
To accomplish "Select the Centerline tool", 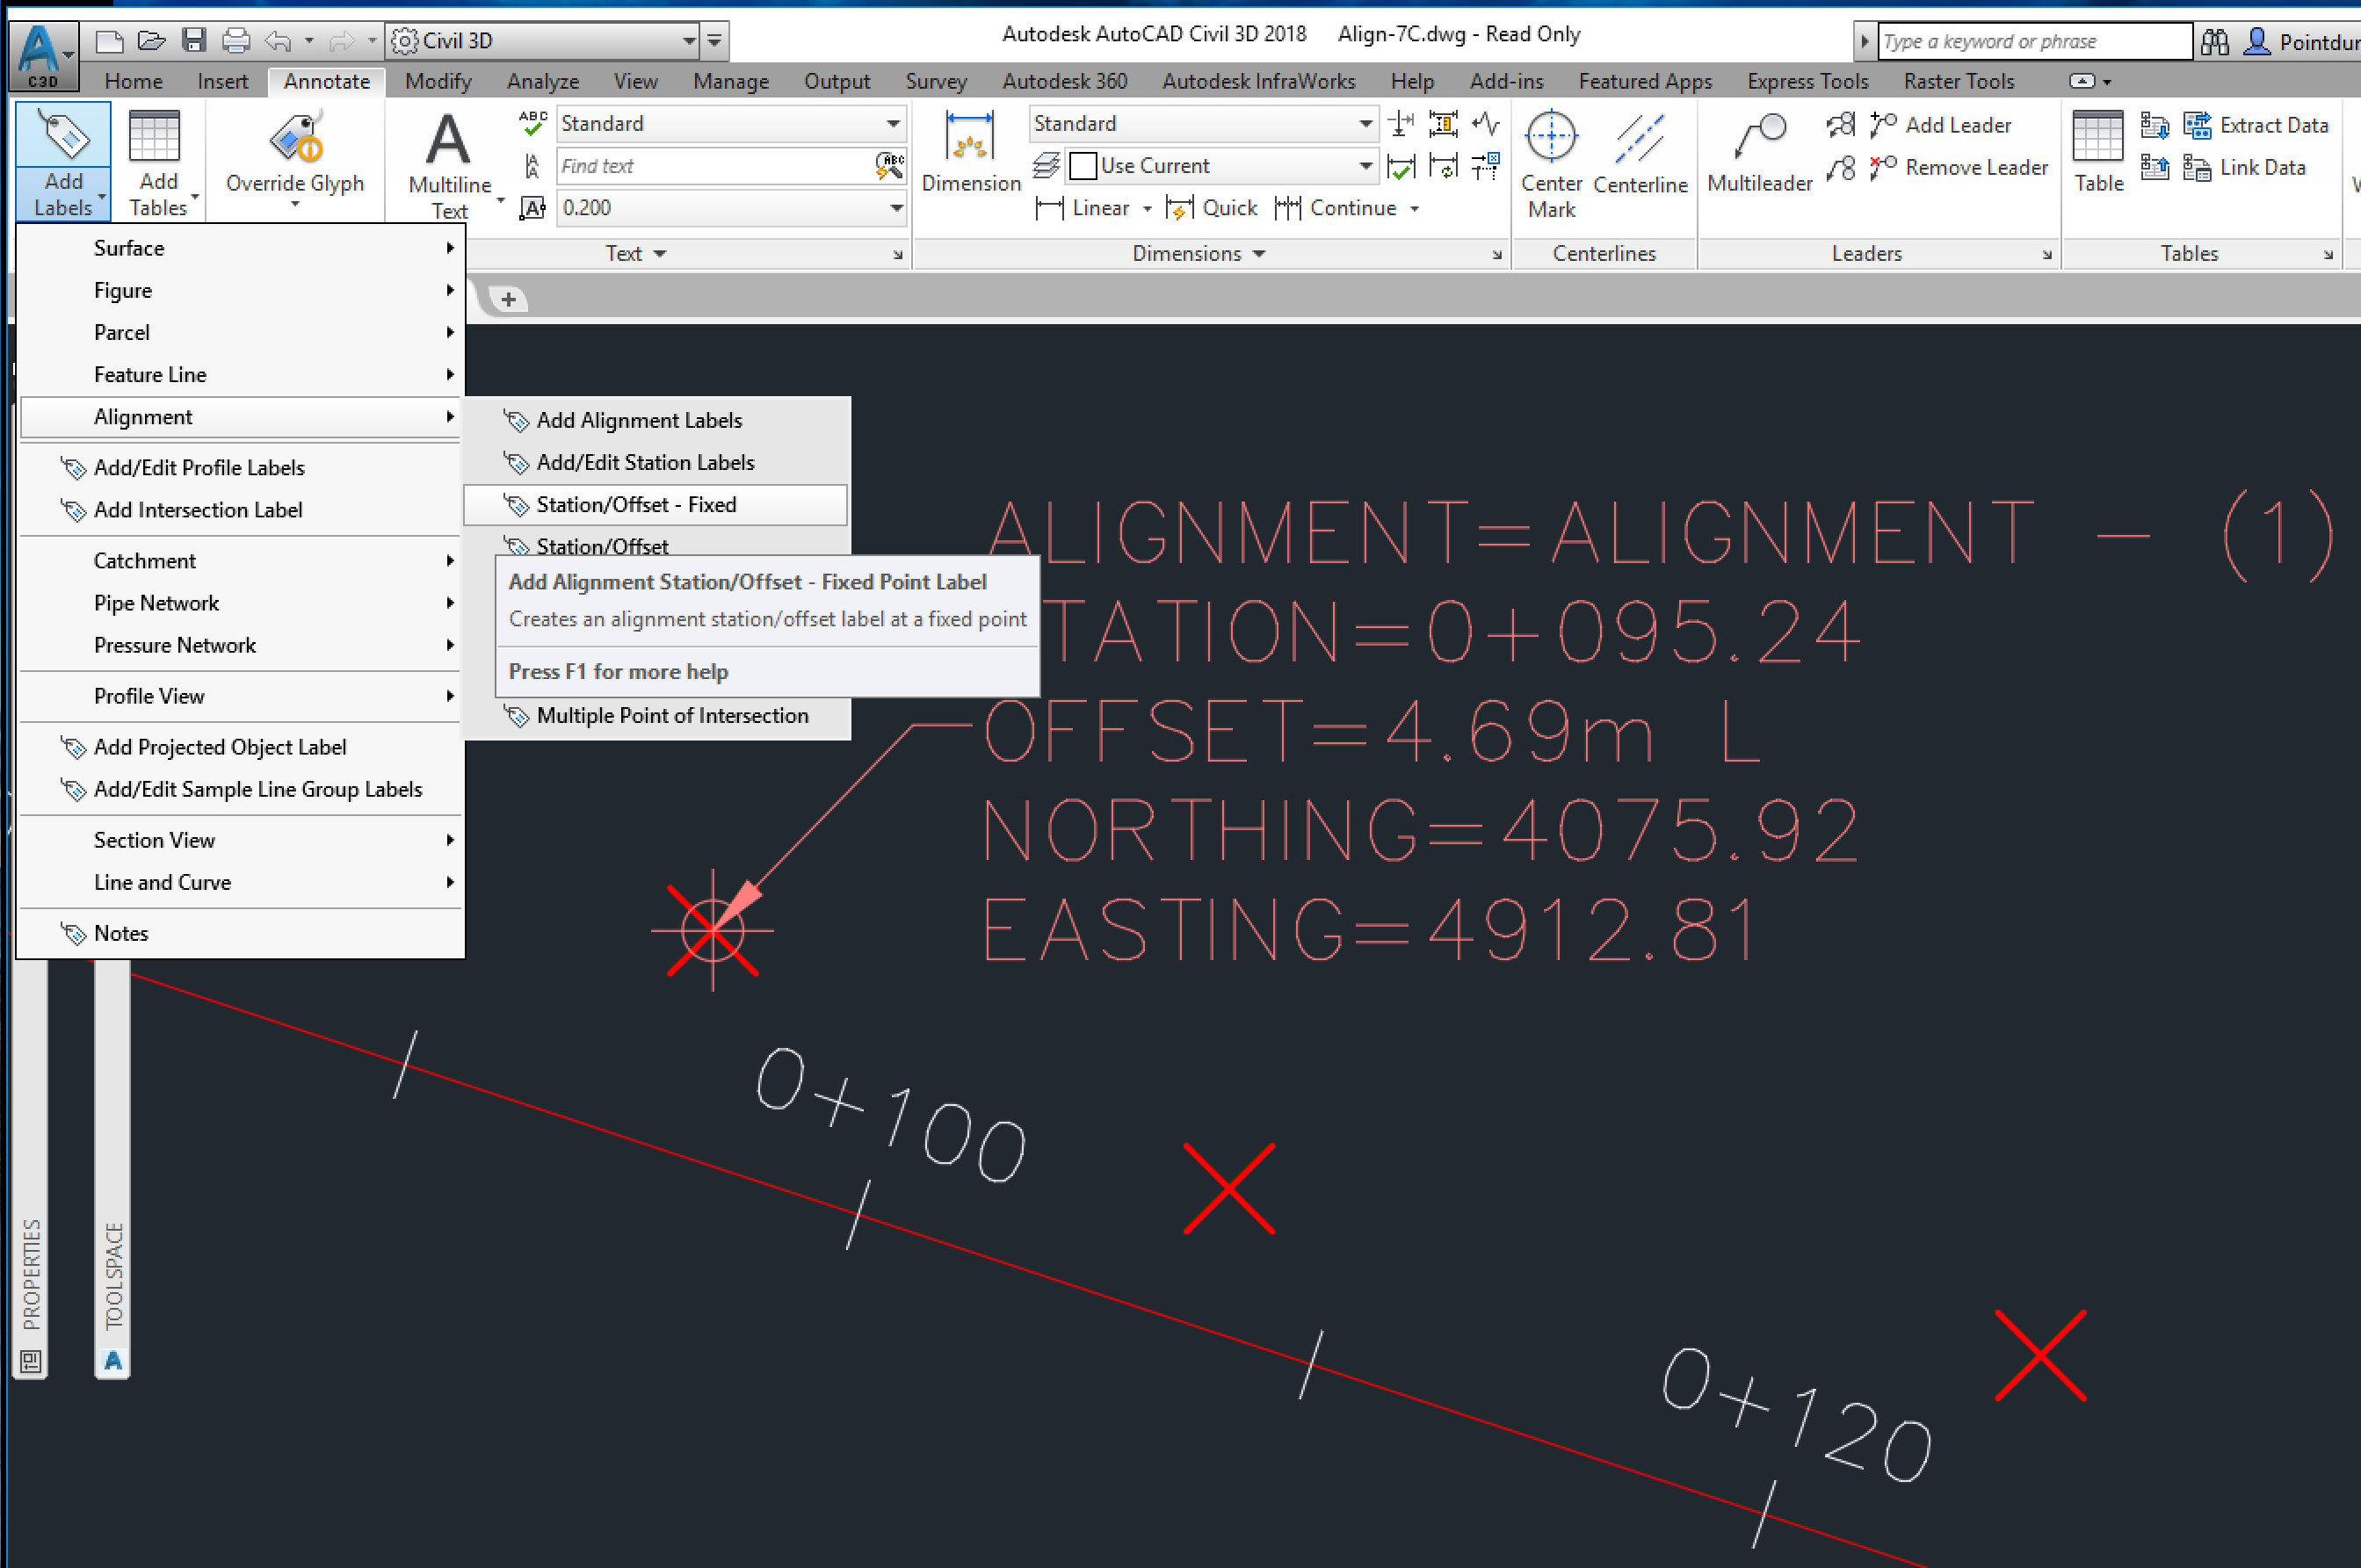I will pyautogui.click(x=1639, y=138).
